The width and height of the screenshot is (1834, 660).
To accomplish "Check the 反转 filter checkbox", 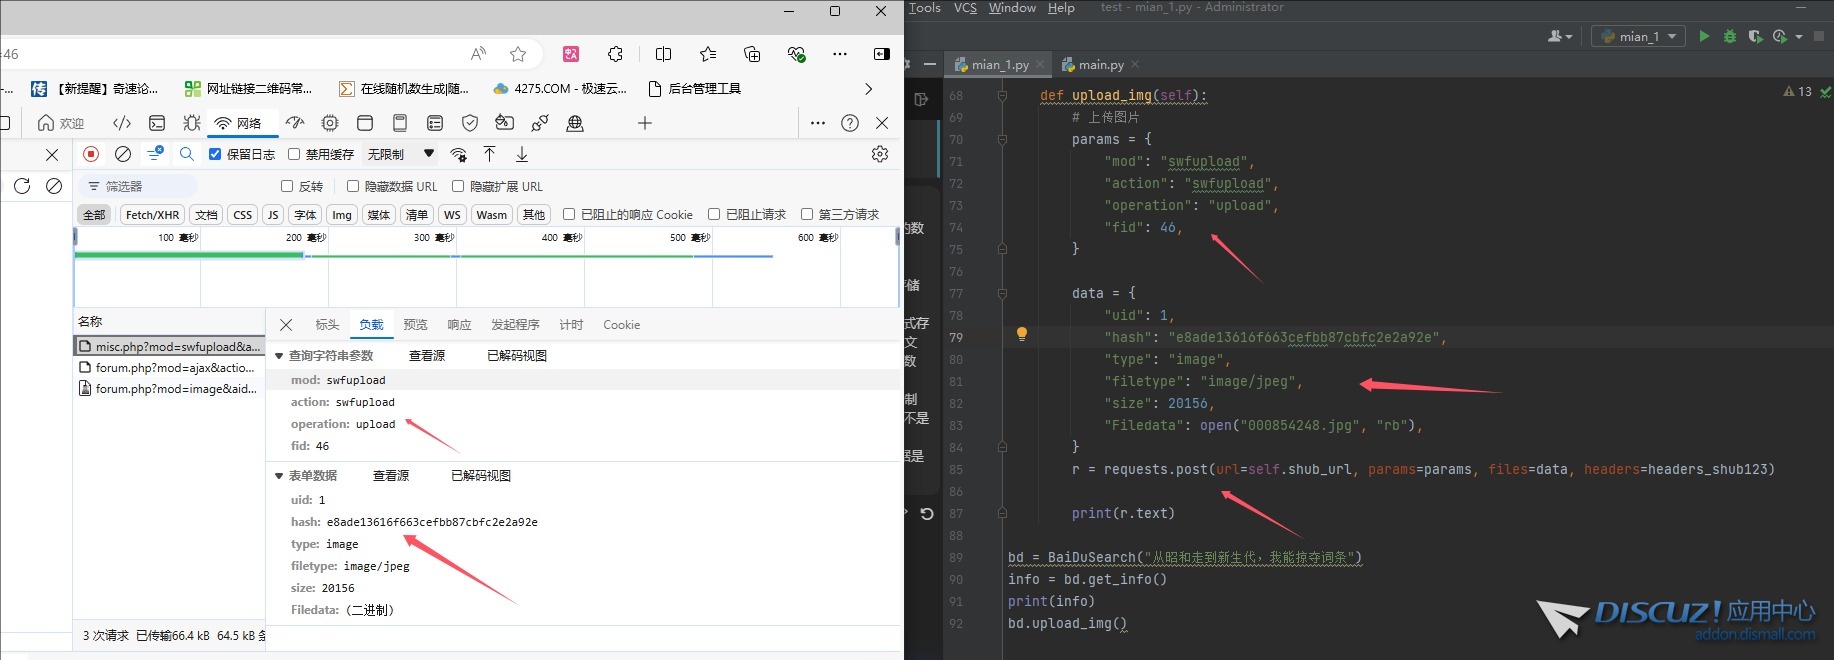I will click(287, 186).
